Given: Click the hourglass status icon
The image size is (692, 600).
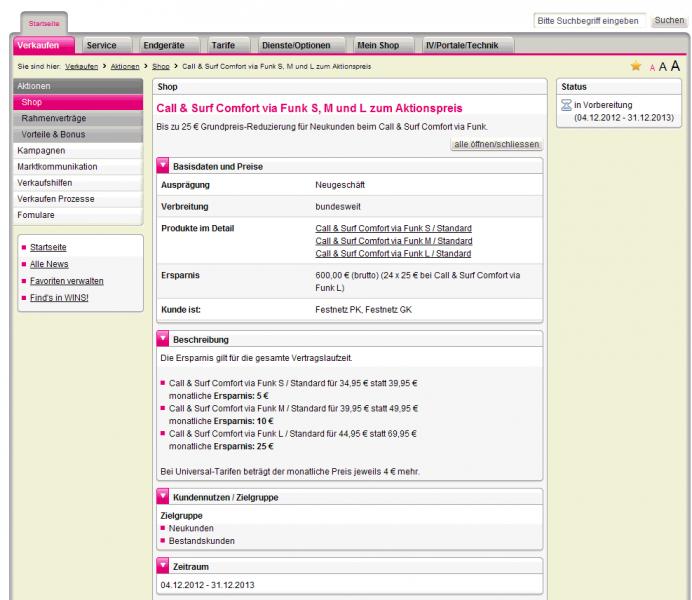Looking at the screenshot, I should tap(566, 105).
